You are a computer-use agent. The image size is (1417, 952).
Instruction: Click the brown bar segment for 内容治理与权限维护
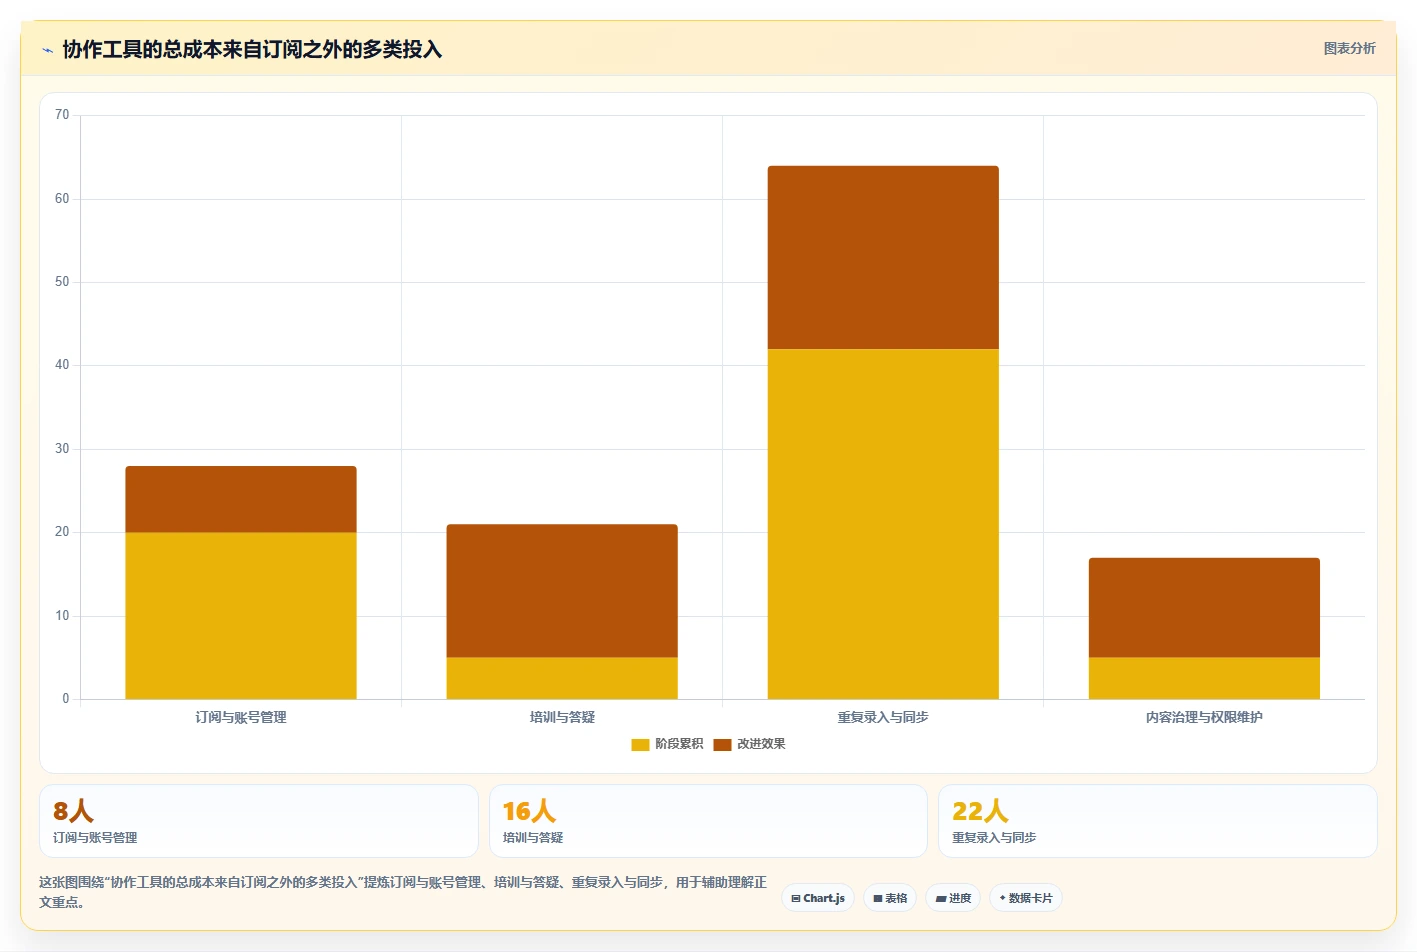tap(1204, 607)
